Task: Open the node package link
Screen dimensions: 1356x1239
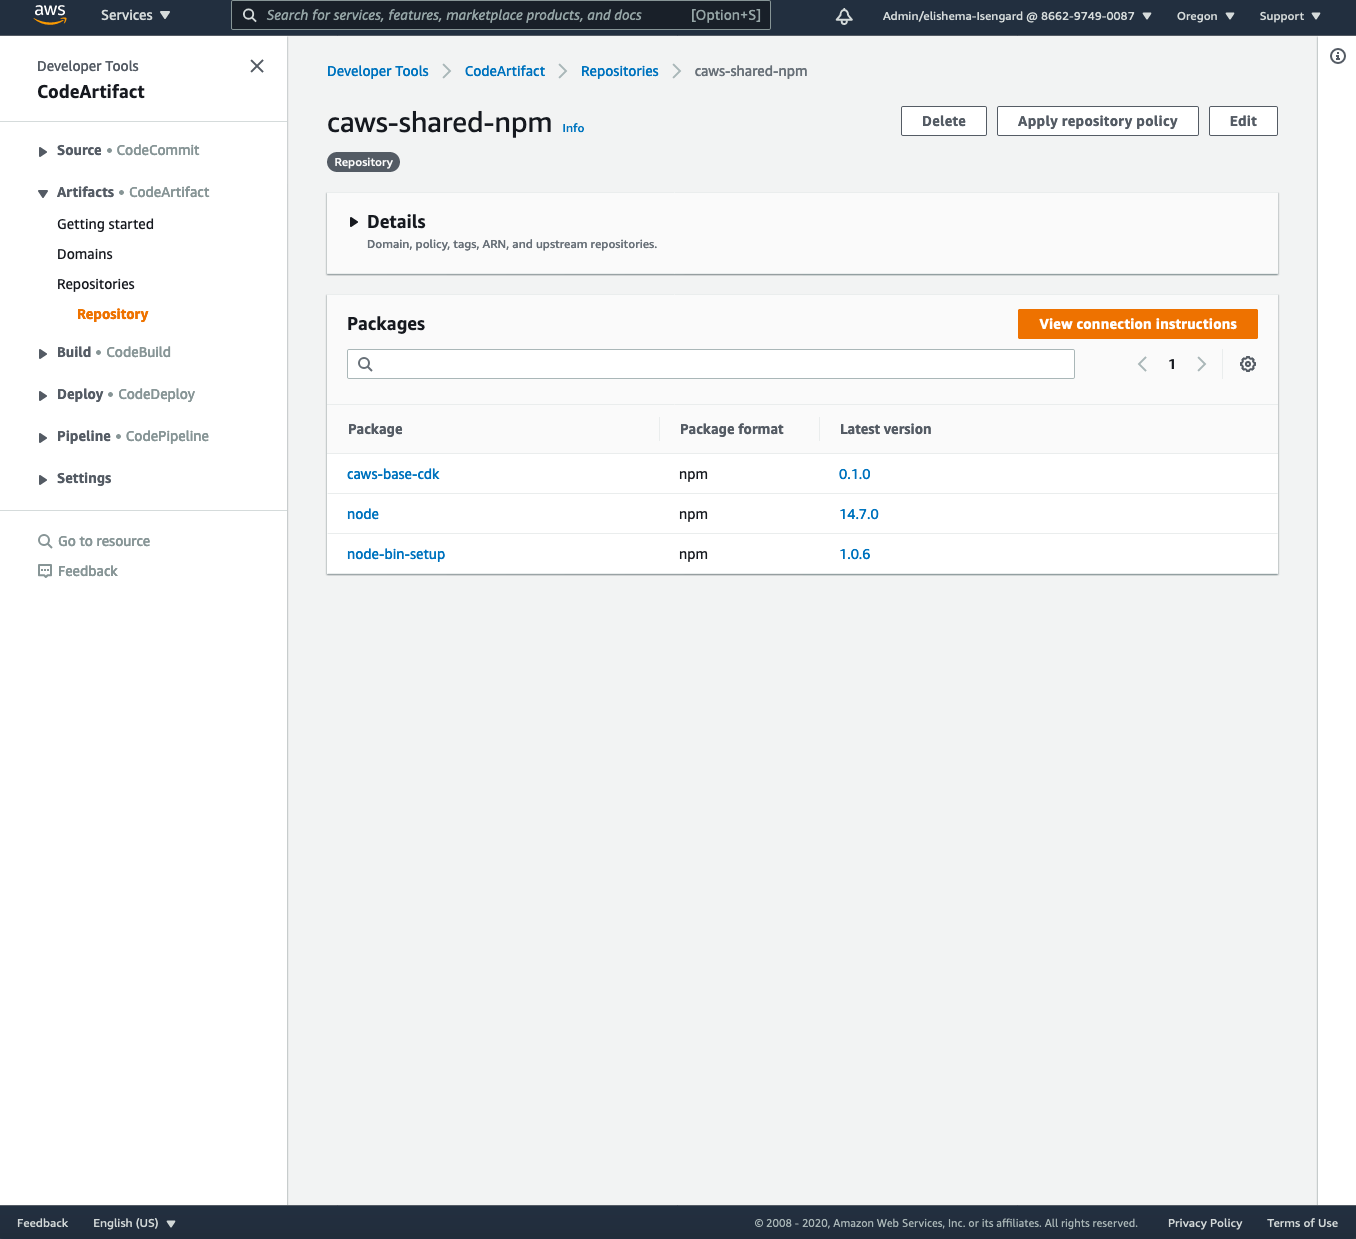Action: (363, 514)
